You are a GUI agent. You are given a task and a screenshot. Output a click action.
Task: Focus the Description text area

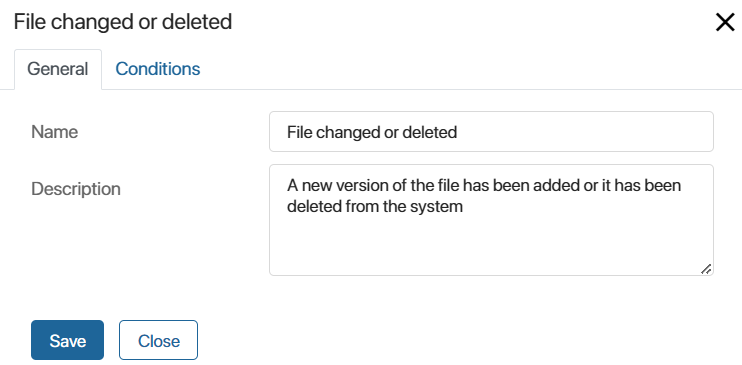tap(491, 220)
